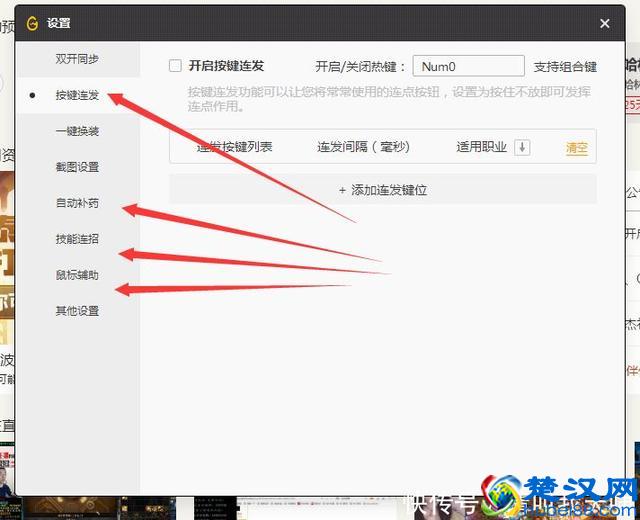Viewport: 640px width, 520px height.
Task: Enable the 开启按键连发 checkbox
Action: [x=176, y=66]
